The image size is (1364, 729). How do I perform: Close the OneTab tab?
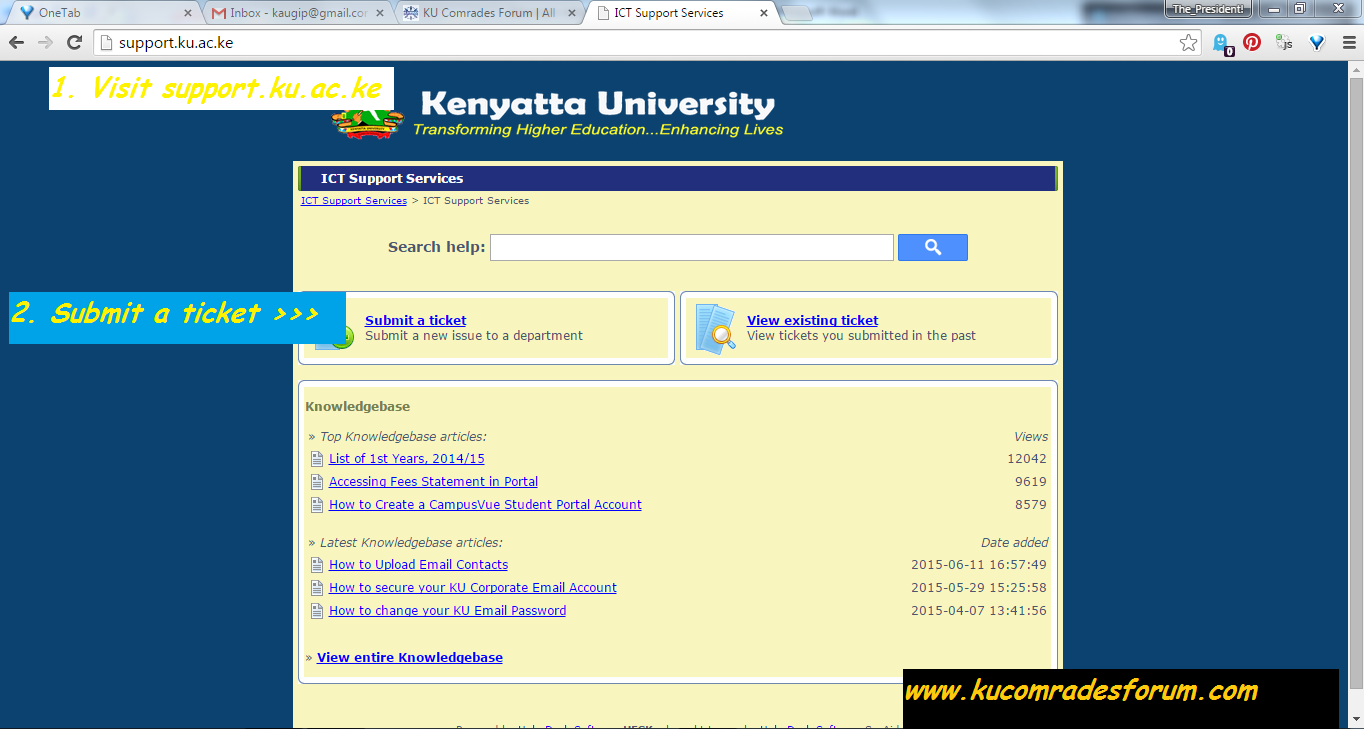186,13
